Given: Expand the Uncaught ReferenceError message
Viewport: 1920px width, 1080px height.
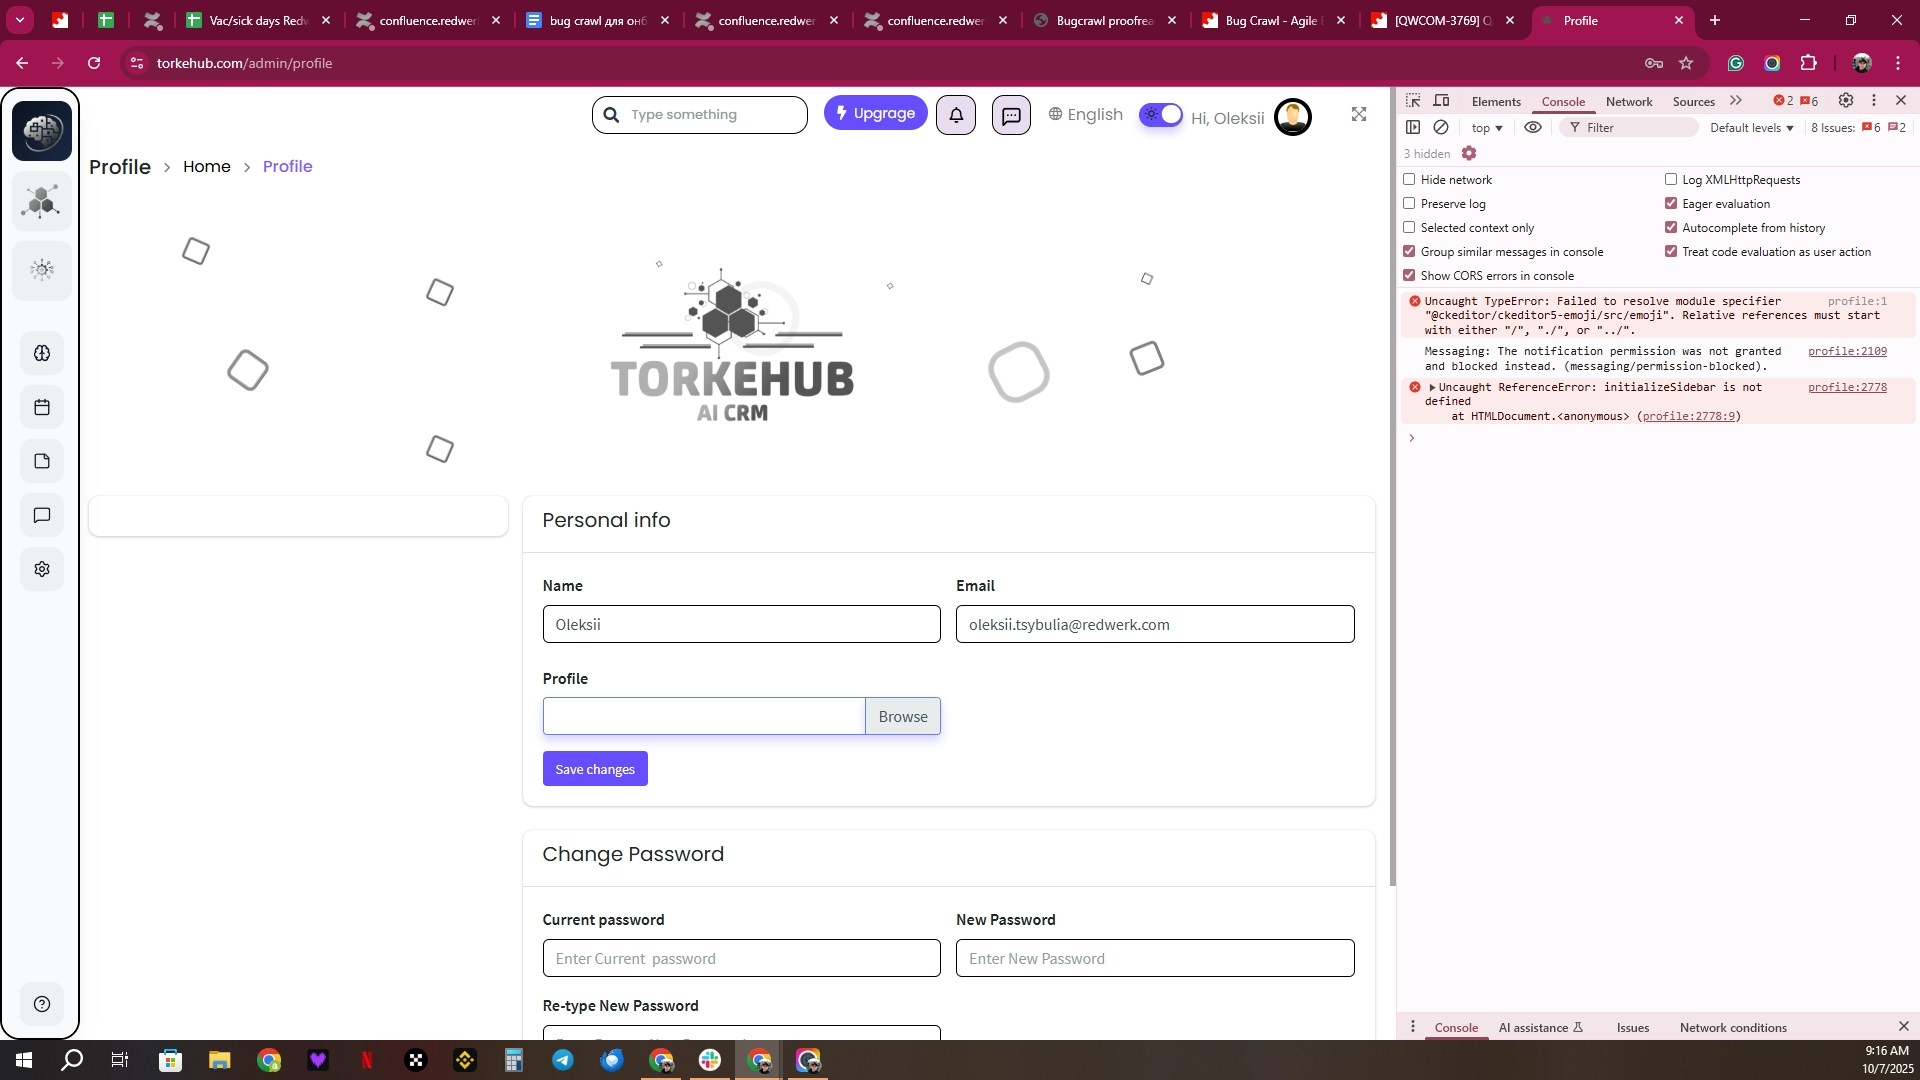Looking at the screenshot, I should [x=1432, y=387].
